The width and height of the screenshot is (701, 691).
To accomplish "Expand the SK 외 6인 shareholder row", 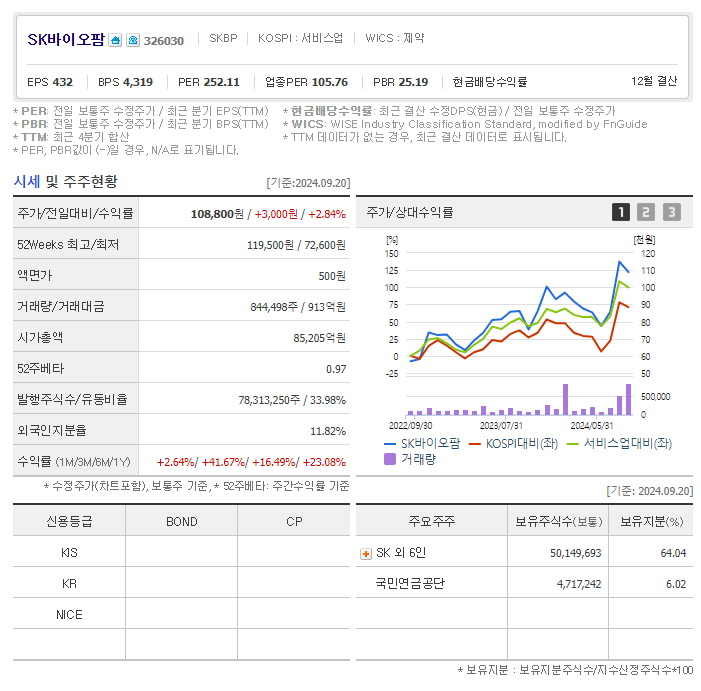I will [x=366, y=554].
